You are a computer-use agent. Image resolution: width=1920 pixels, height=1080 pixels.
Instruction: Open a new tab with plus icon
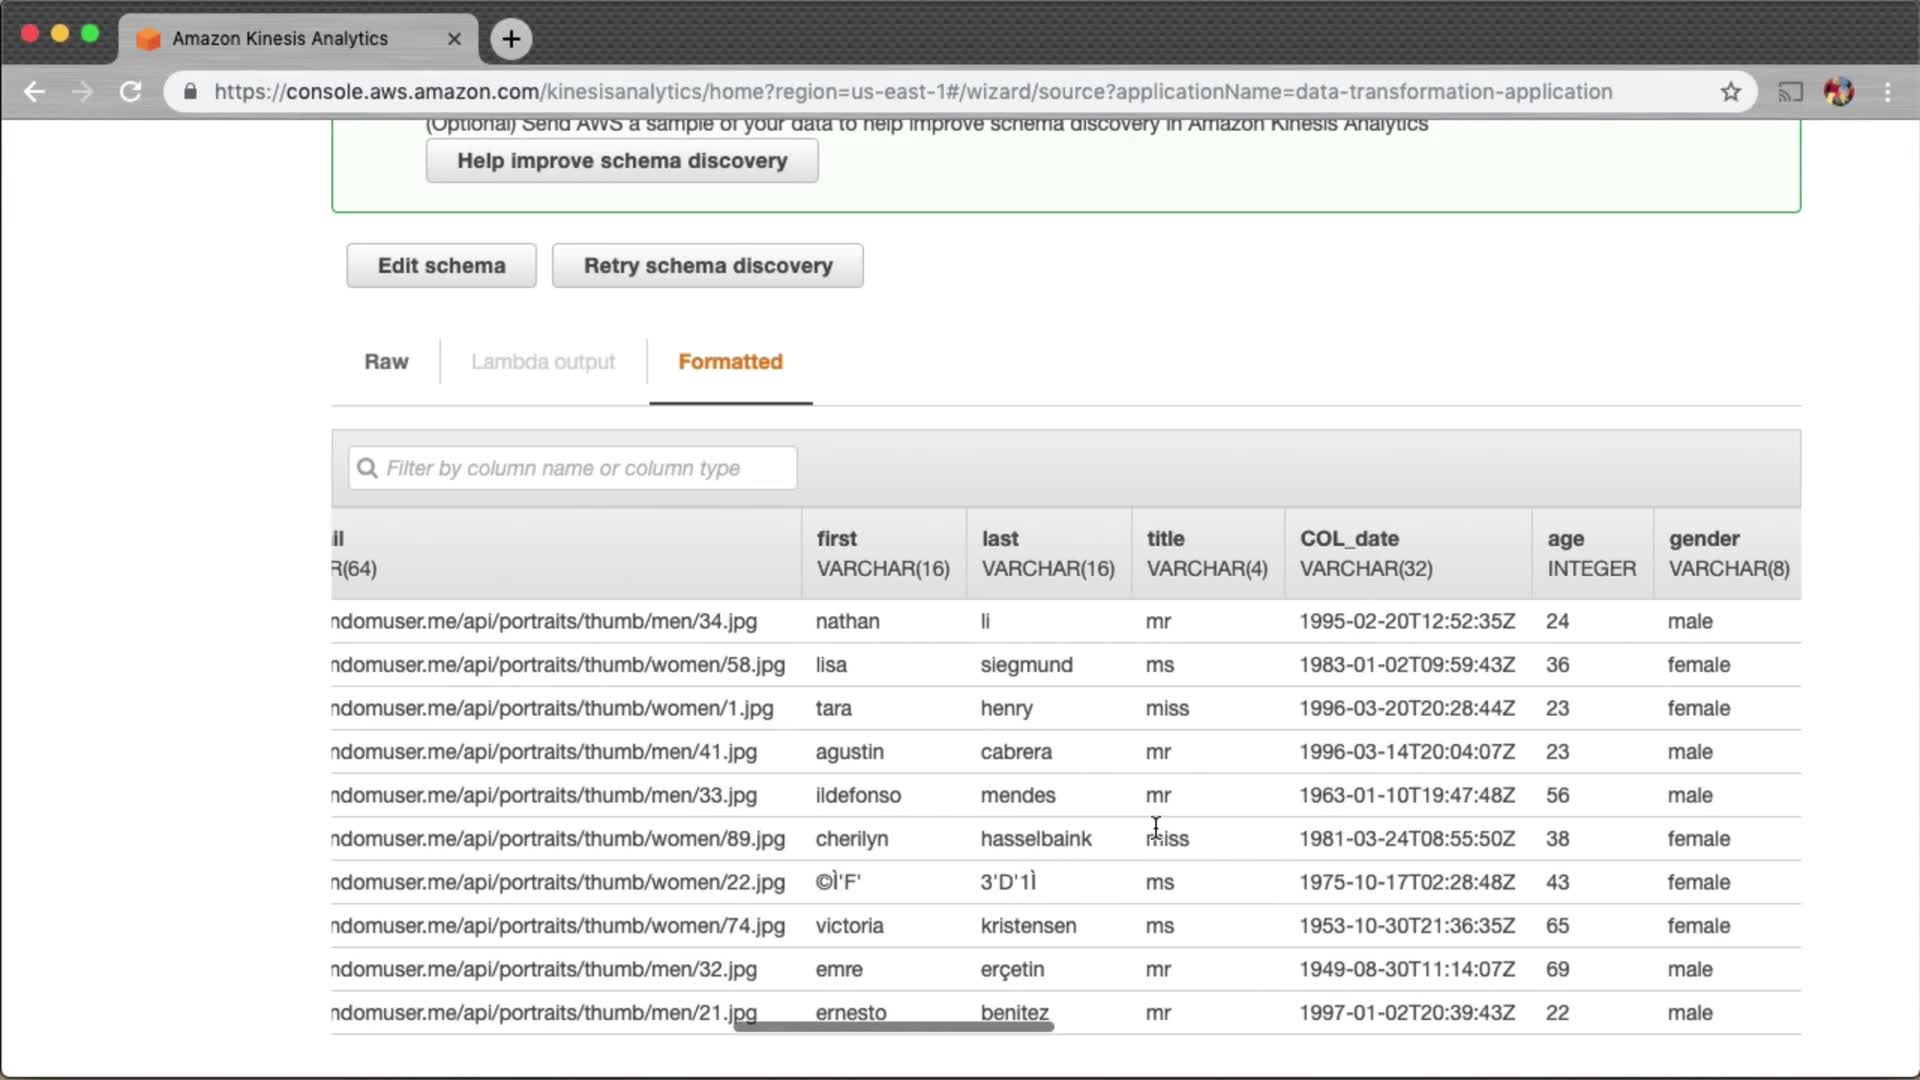(511, 39)
